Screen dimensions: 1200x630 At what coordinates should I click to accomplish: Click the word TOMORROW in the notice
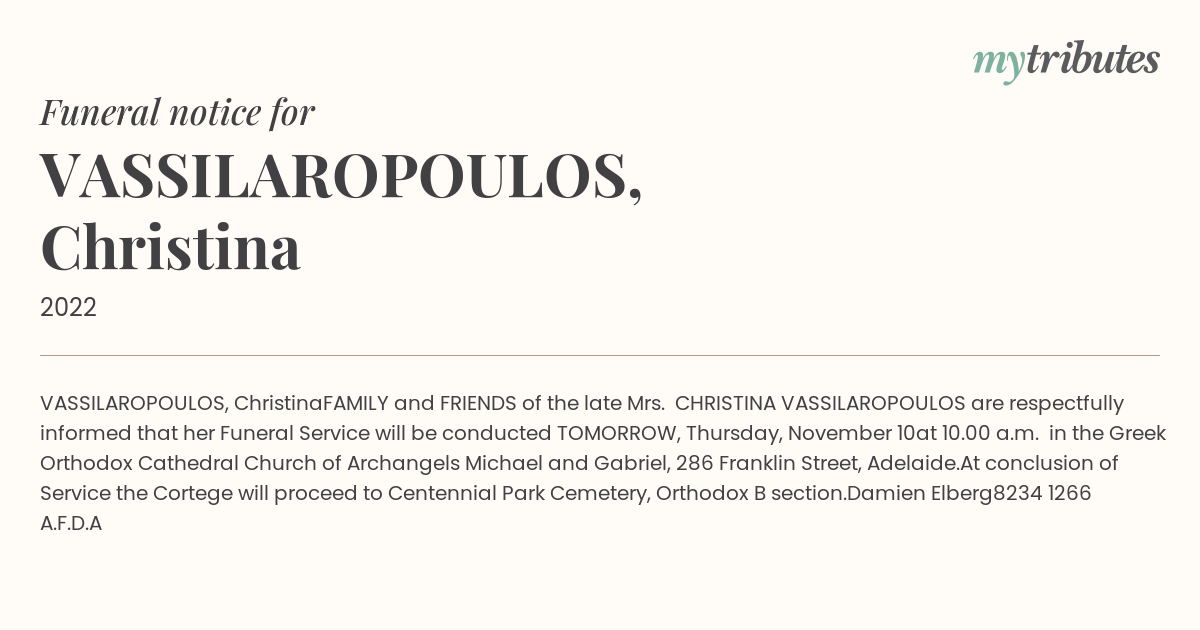[614, 433]
